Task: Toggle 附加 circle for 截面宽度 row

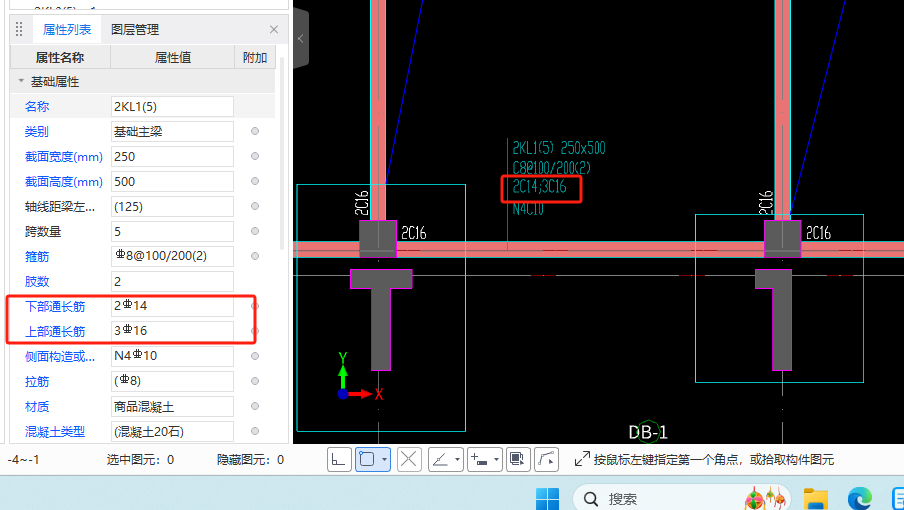Action: 255,156
